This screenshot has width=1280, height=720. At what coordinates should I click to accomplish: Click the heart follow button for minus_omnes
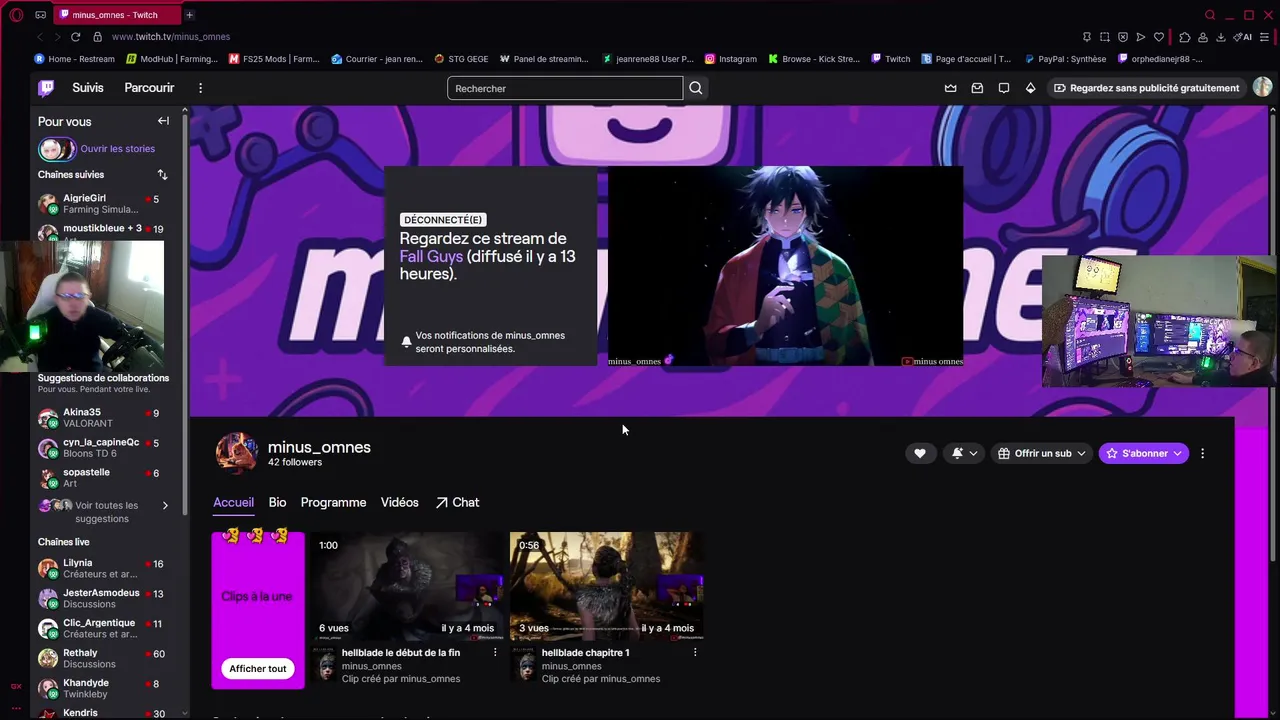point(920,453)
